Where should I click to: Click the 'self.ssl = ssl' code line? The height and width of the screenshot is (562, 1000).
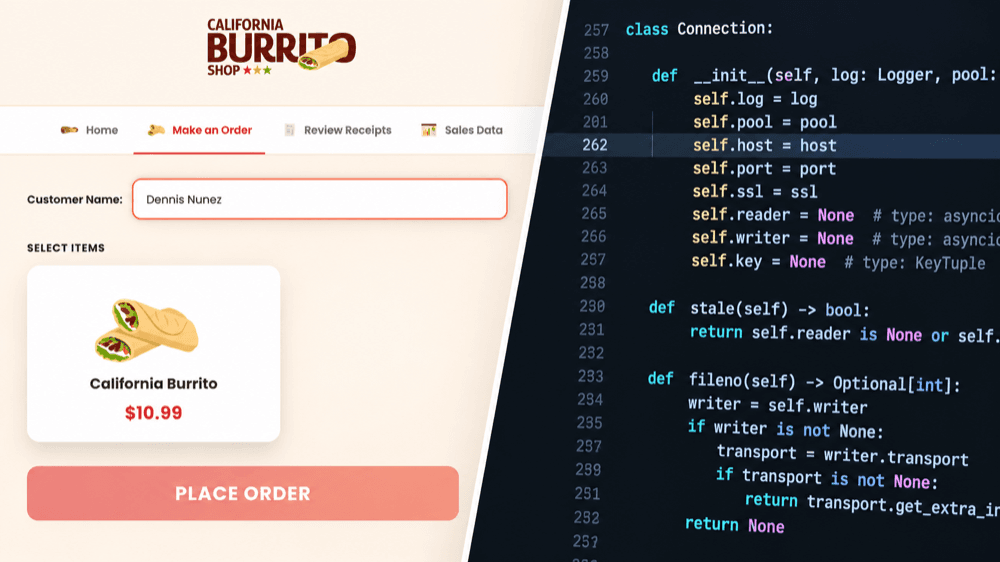pyautogui.click(x=754, y=191)
